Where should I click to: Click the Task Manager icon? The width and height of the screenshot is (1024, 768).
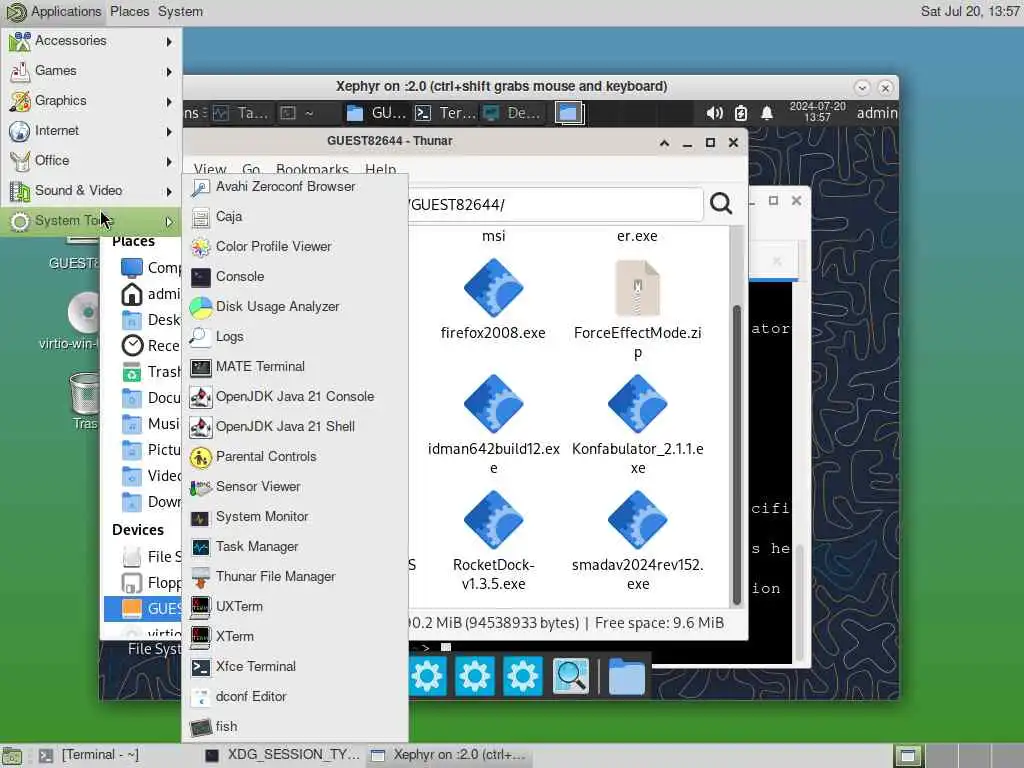(200, 547)
